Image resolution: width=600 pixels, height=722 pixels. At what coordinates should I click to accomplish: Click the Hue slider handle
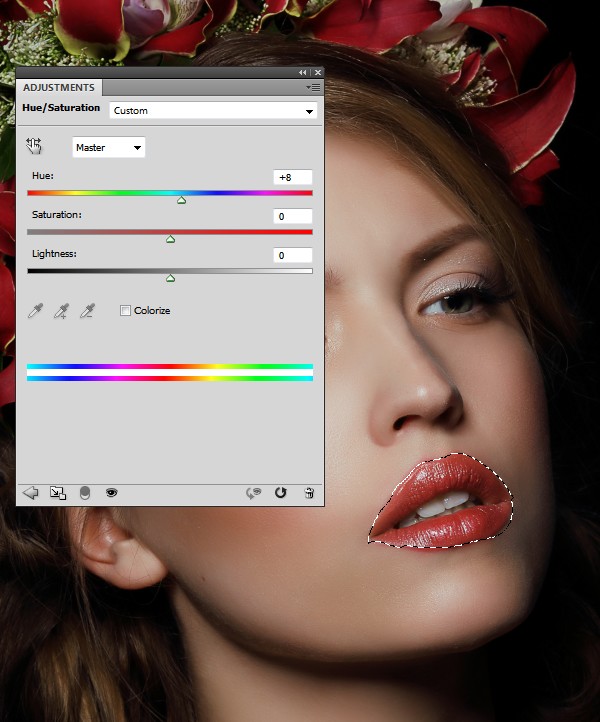181,200
